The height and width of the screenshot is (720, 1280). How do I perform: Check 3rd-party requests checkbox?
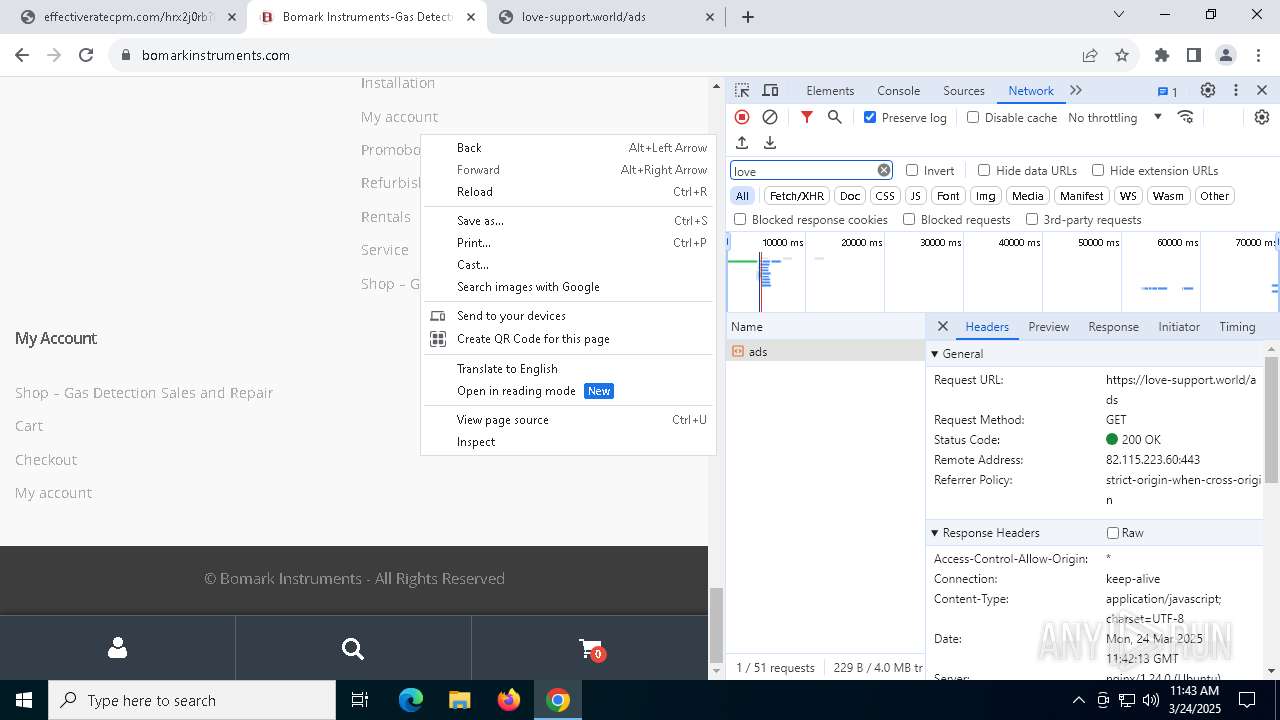pyautogui.click(x=1032, y=219)
